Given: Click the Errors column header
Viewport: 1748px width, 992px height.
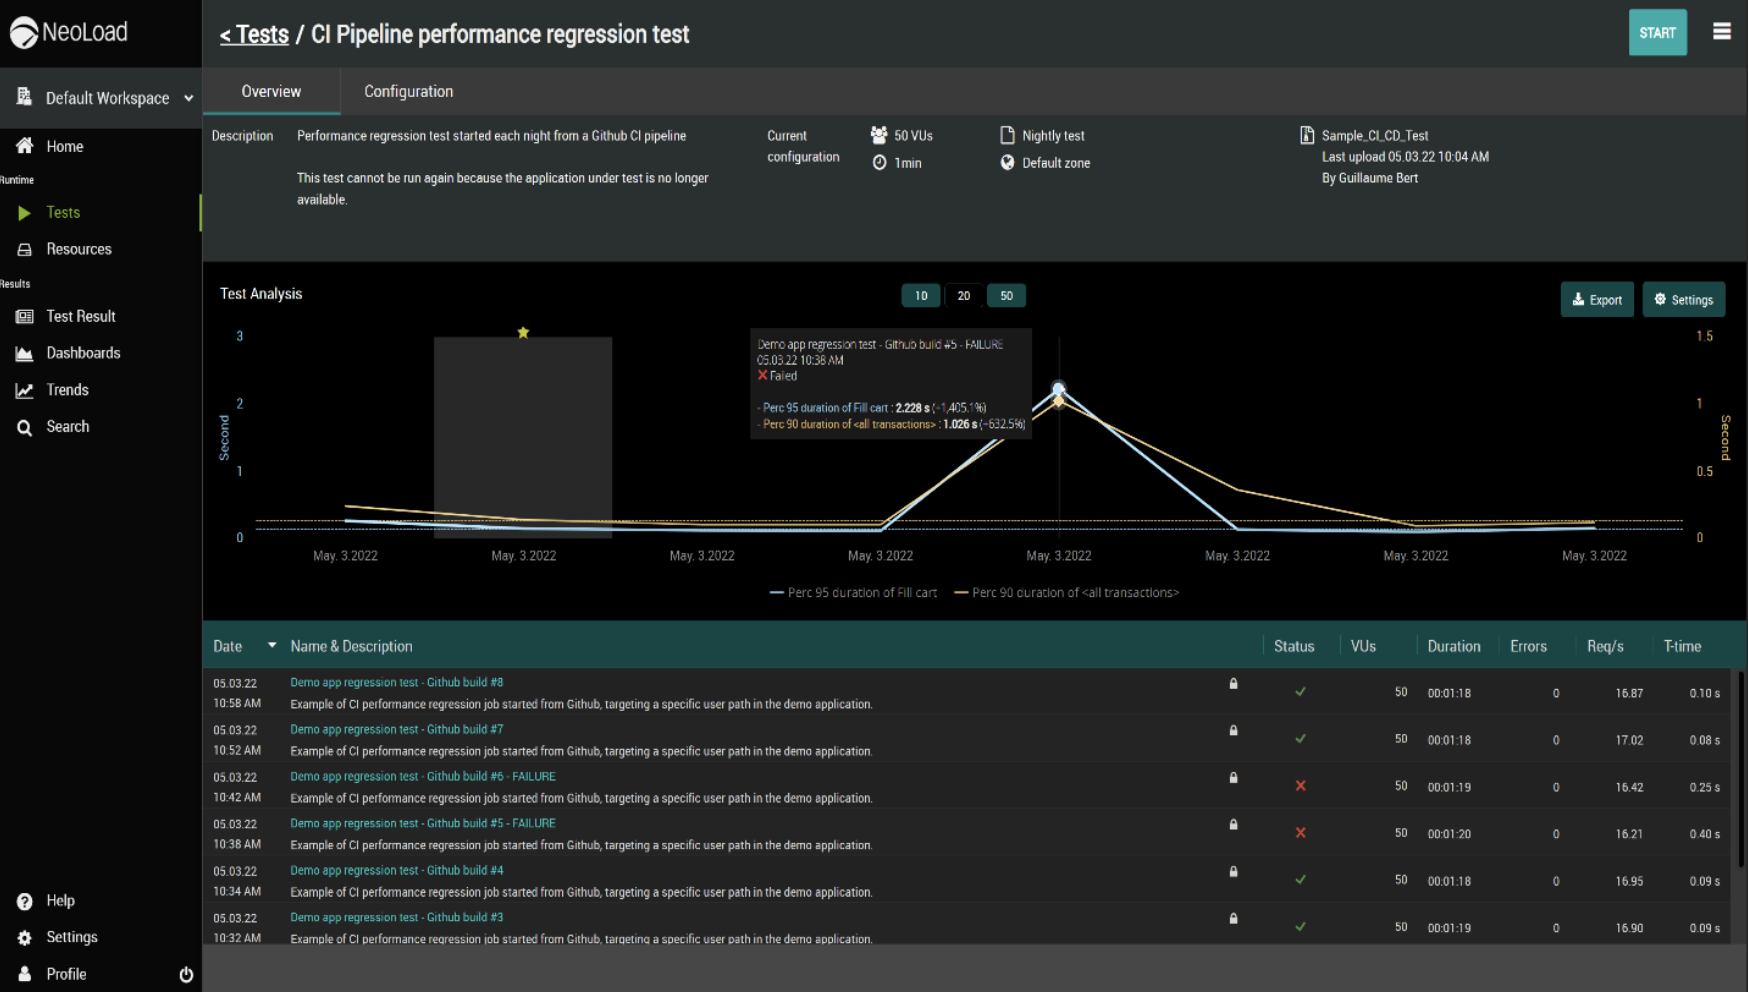Looking at the screenshot, I should coord(1528,646).
